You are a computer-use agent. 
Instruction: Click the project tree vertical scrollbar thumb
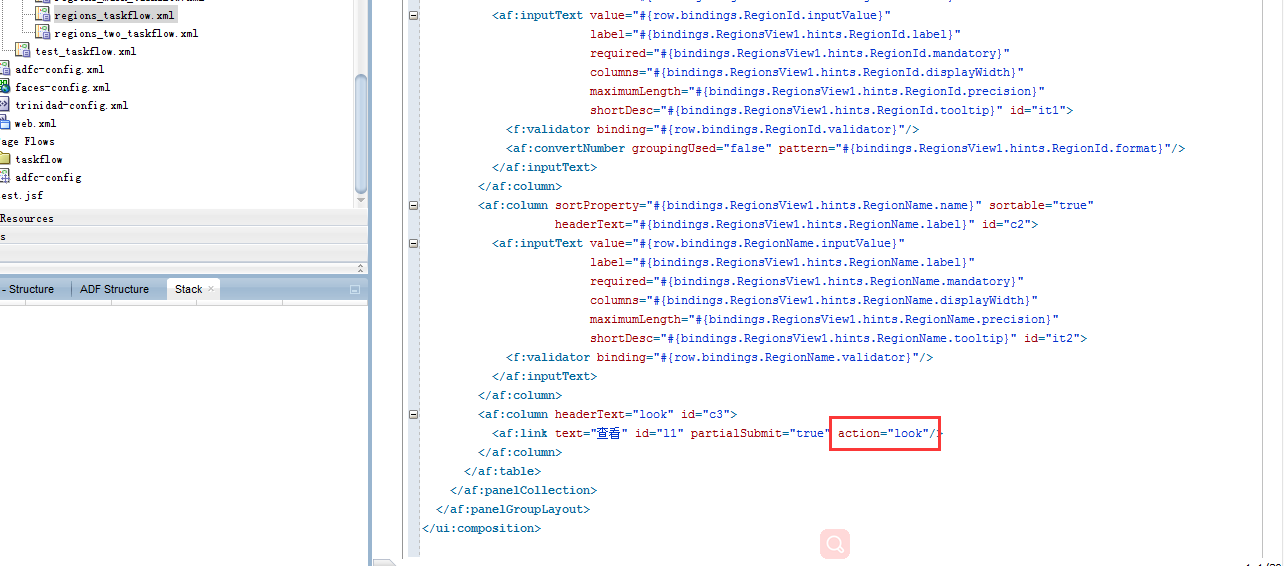point(361,134)
